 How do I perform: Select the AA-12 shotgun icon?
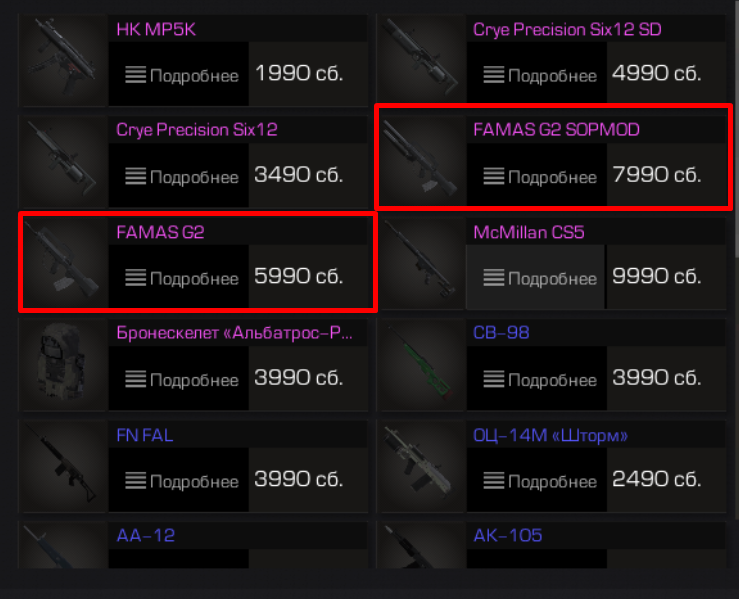63,545
